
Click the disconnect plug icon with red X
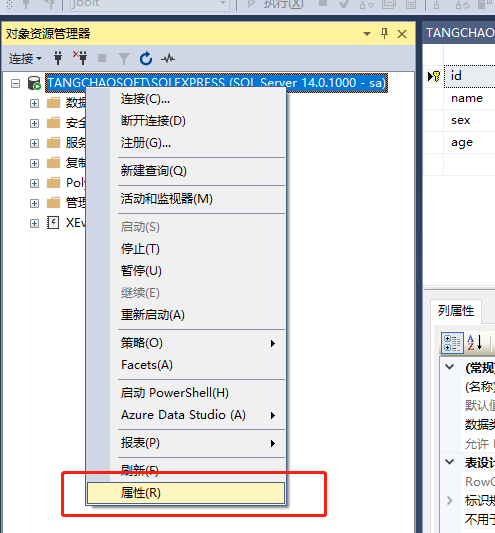click(80, 58)
